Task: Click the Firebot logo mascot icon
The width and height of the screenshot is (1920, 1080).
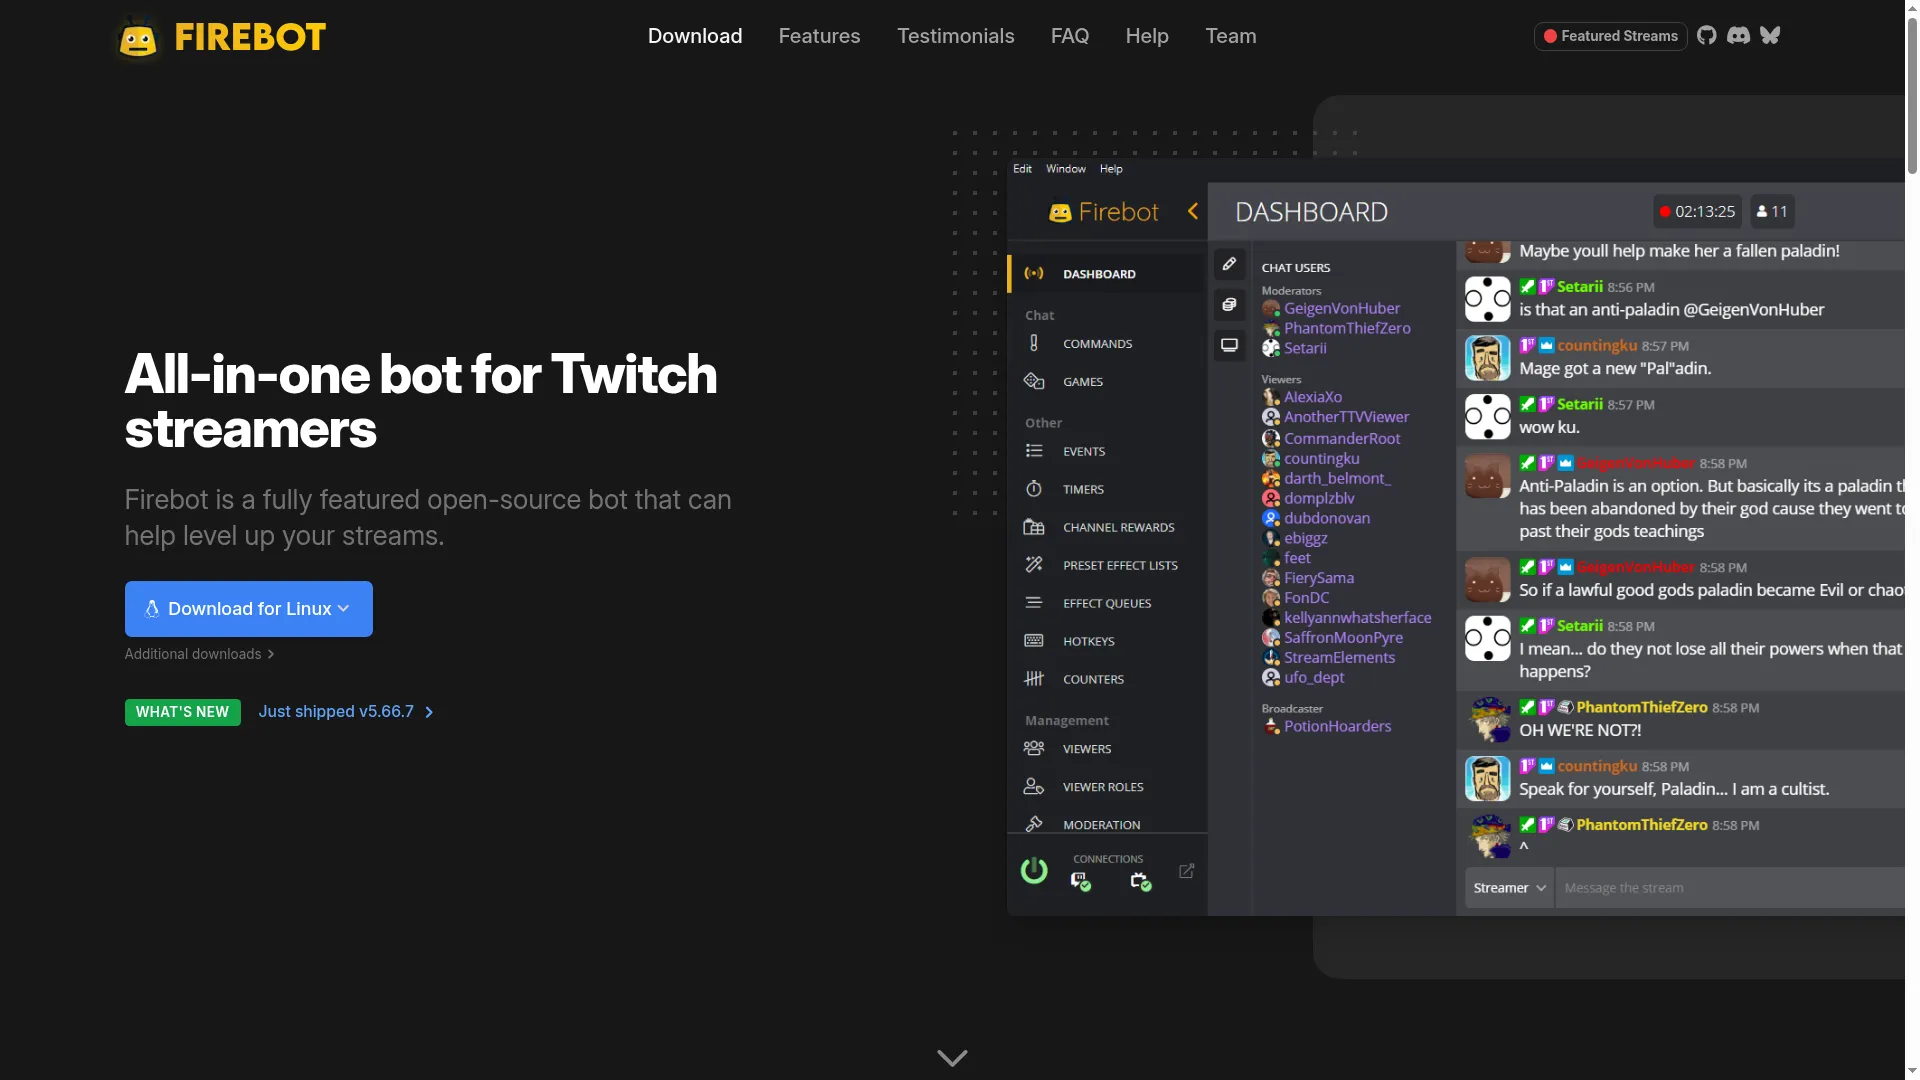Action: tap(138, 39)
